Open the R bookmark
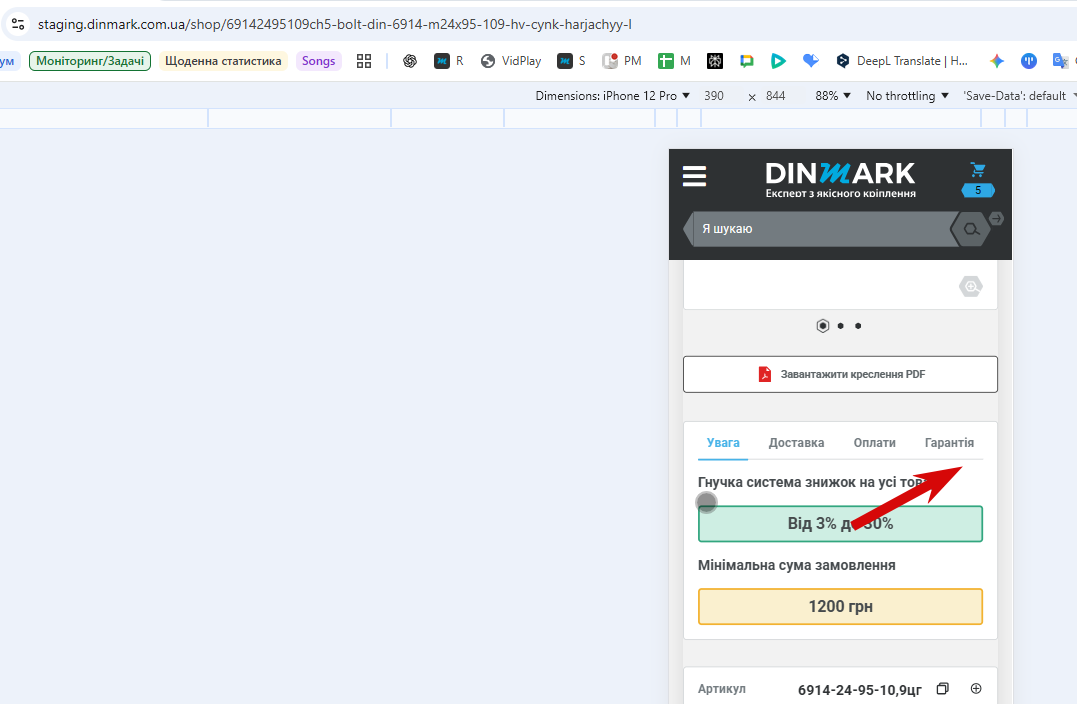 click(x=449, y=61)
